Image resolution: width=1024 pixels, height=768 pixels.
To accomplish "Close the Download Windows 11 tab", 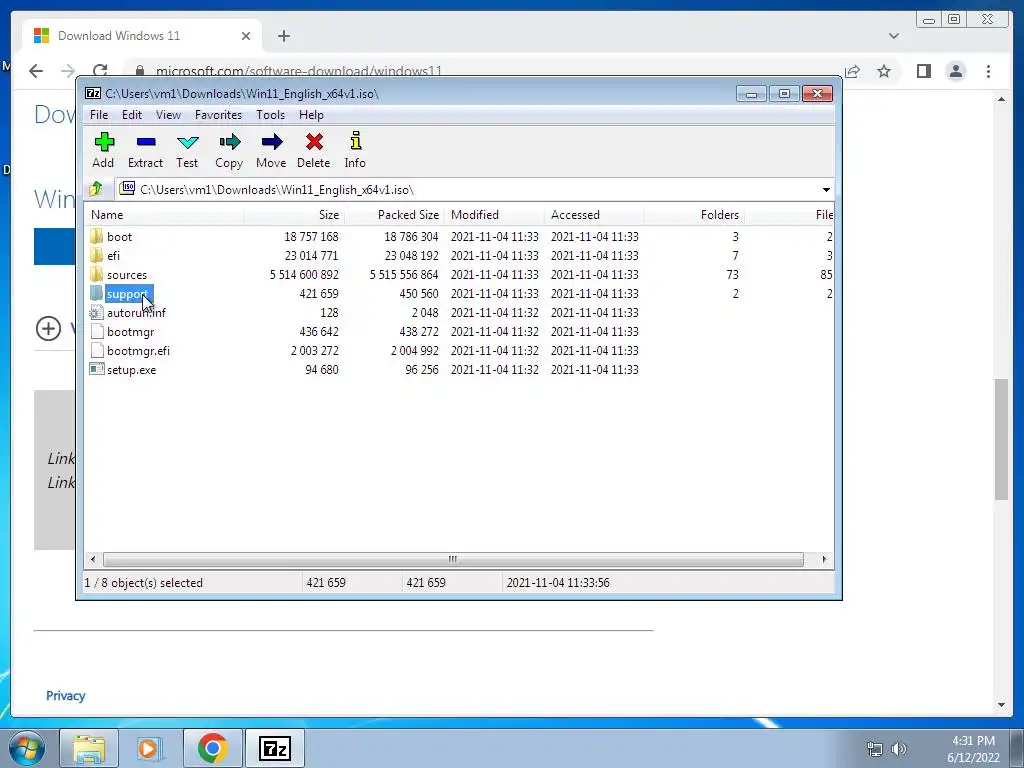I will point(246,36).
